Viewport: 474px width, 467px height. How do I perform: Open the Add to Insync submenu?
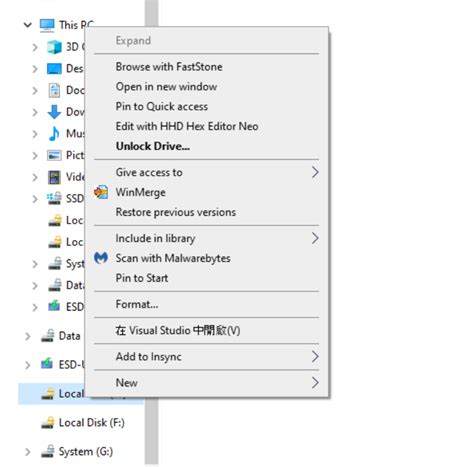tap(206, 357)
